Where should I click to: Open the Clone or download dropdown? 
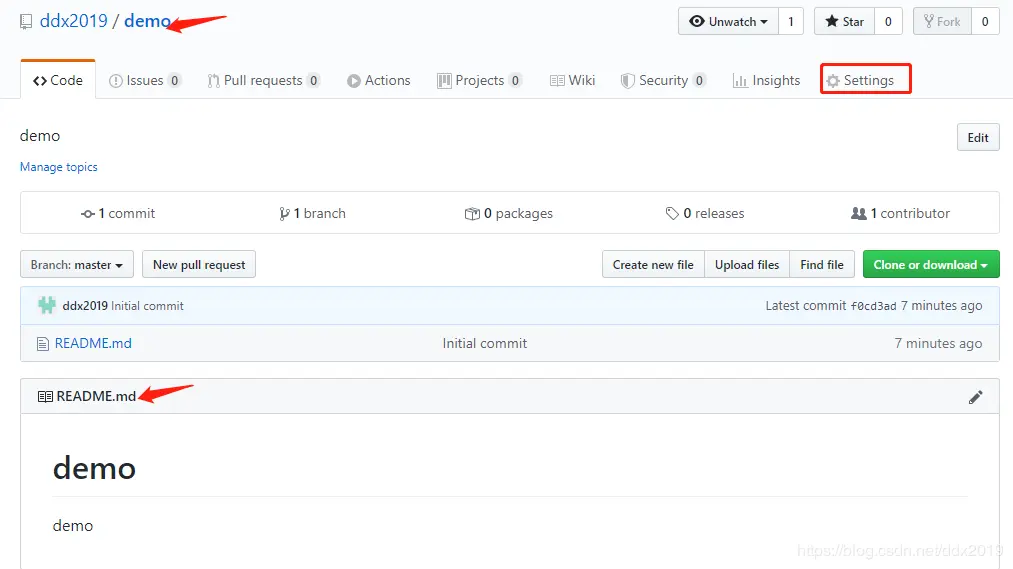tap(931, 265)
